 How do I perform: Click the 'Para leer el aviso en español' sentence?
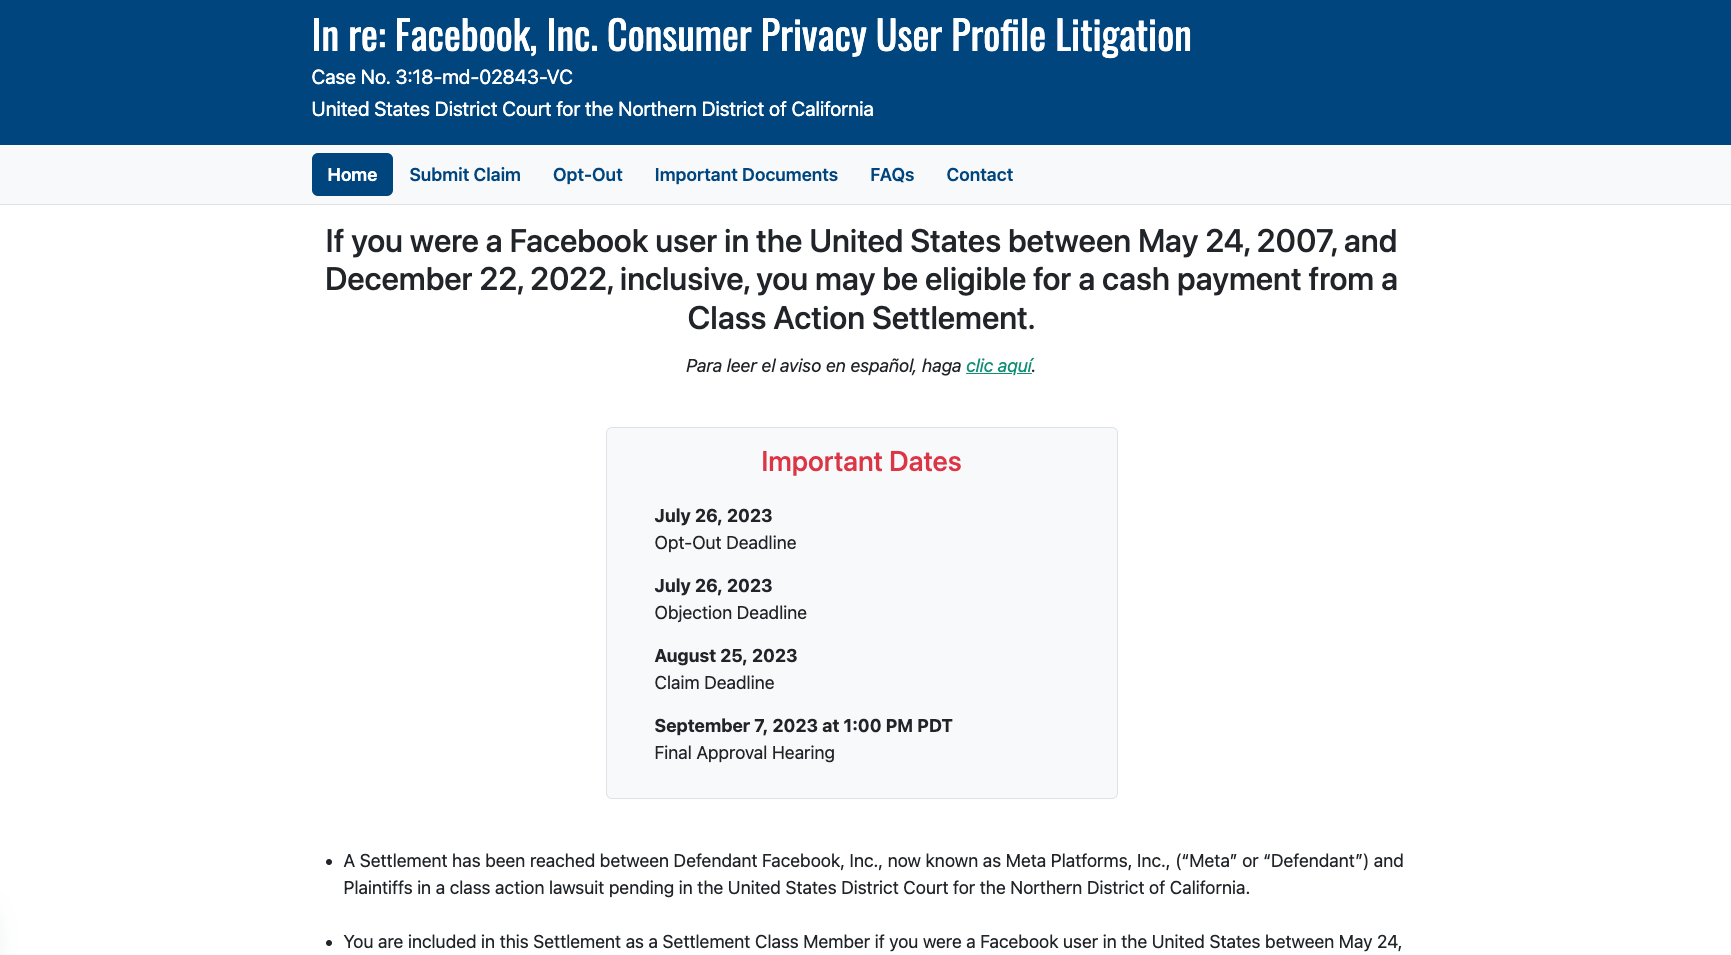823,366
